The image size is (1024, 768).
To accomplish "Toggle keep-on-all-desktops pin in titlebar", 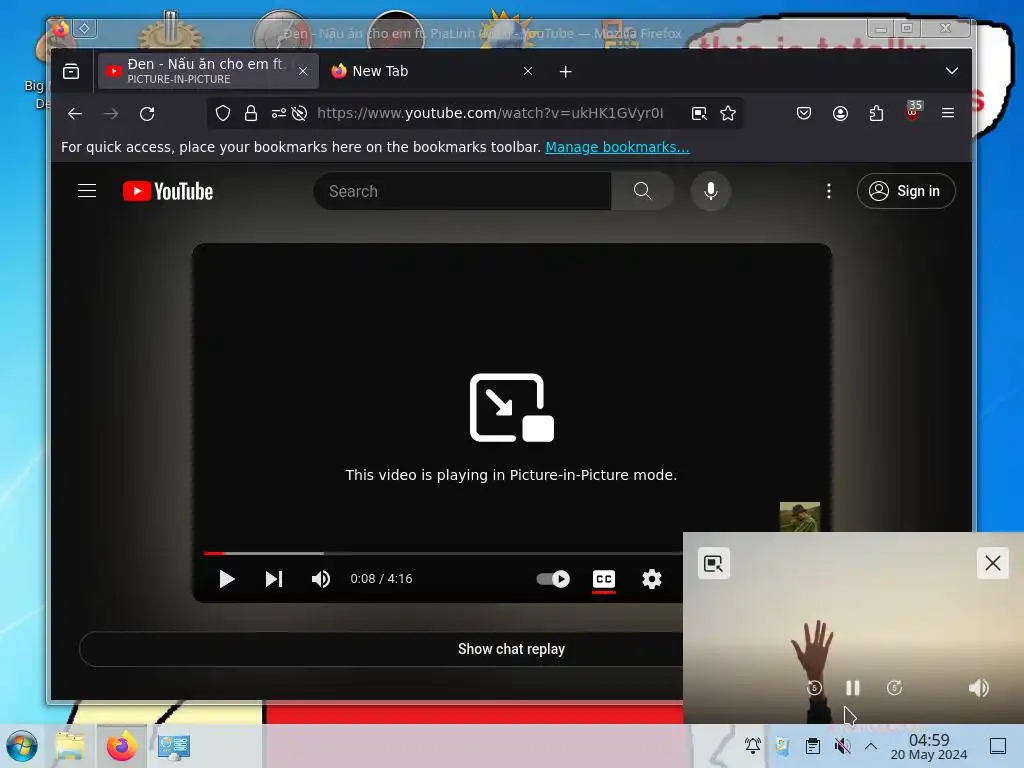I will click(x=85, y=28).
